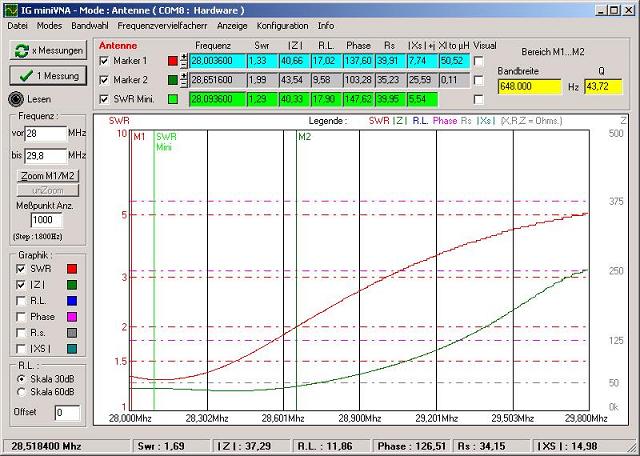
Task: Click the Marker 1 frequency stepper arrows
Action: point(183,62)
